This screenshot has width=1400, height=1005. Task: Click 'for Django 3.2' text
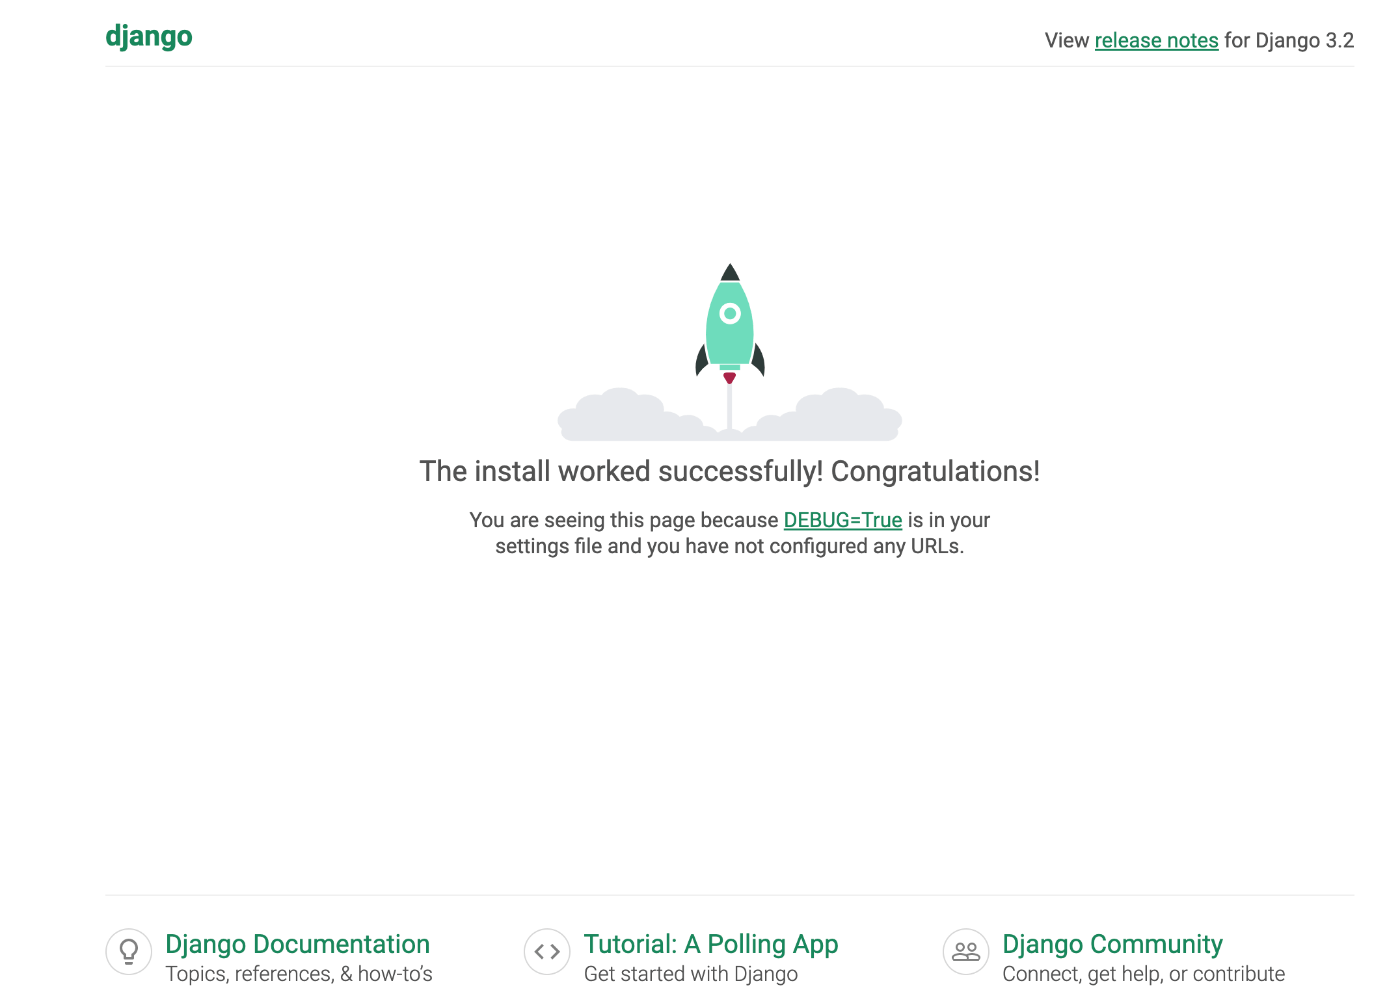click(1289, 41)
